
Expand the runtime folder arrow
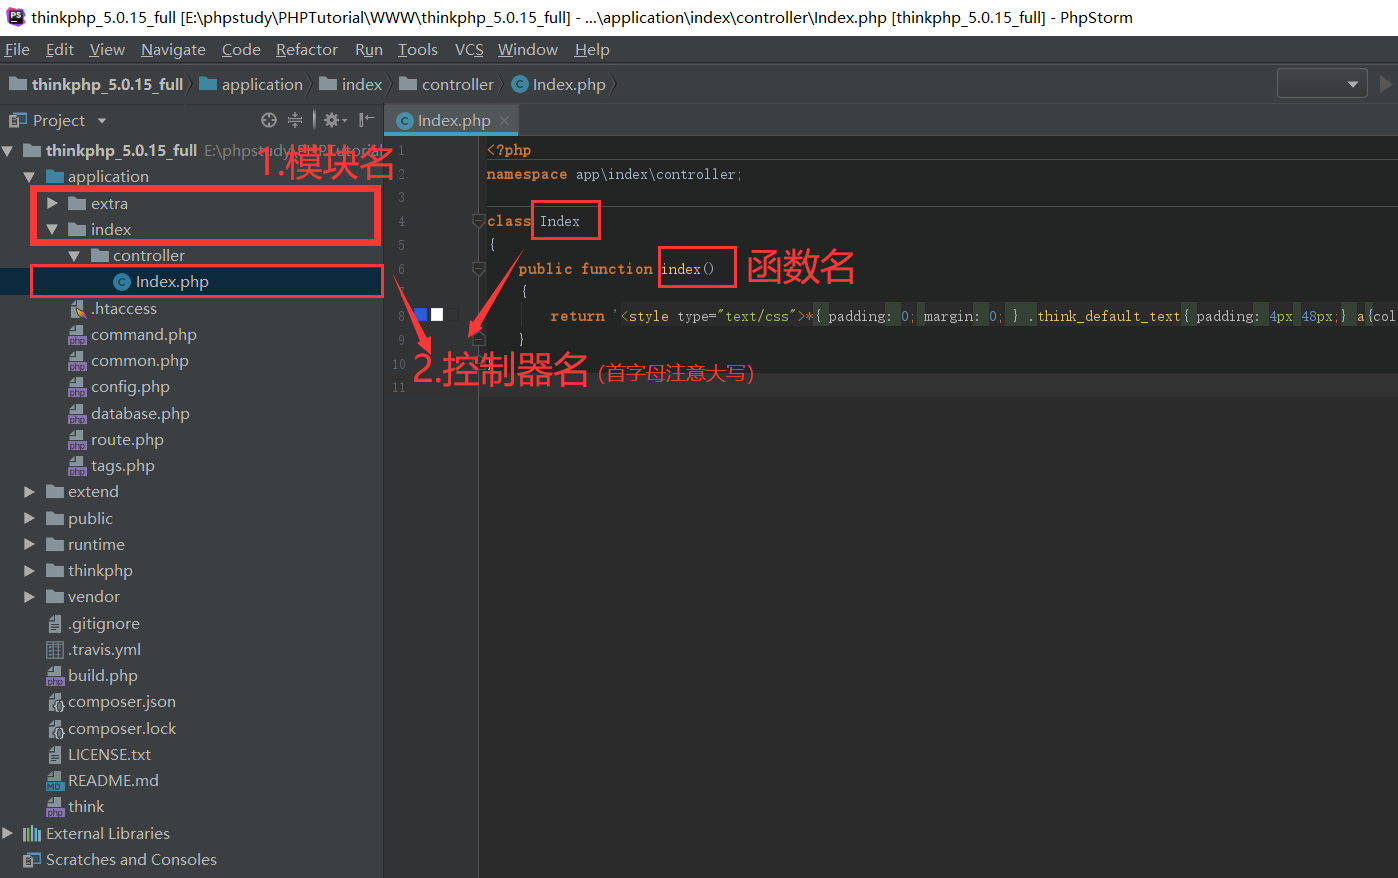pos(29,545)
